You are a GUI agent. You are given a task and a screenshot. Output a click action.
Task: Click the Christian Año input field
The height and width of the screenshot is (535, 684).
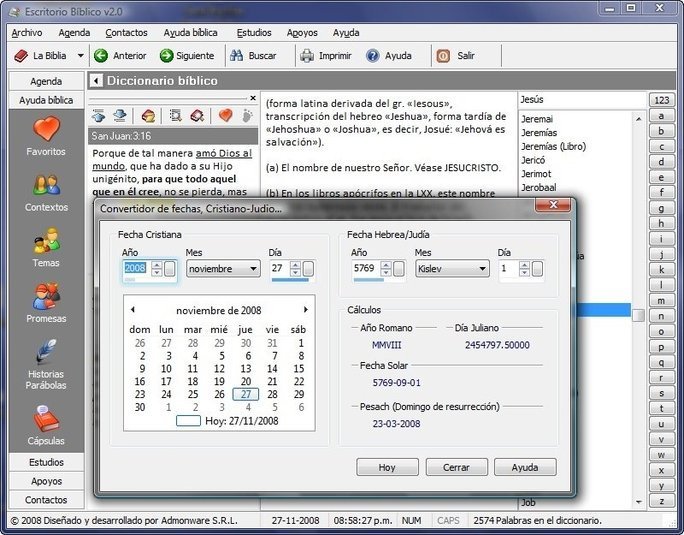[135, 269]
